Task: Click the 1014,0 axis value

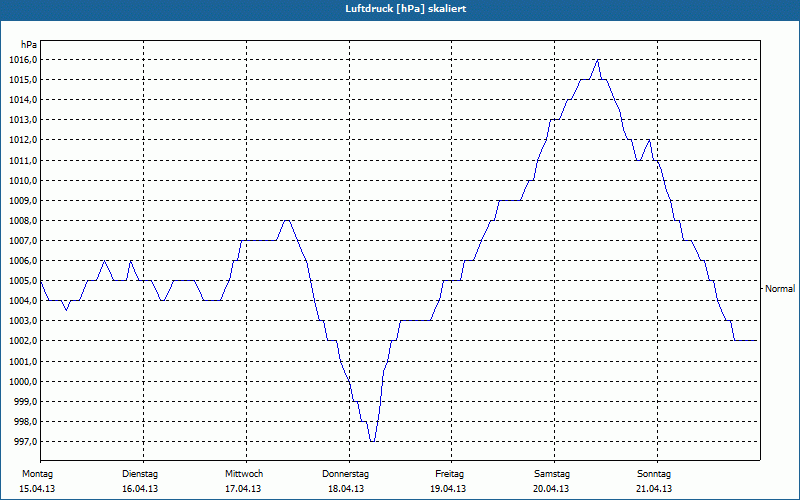Action: click(23, 99)
